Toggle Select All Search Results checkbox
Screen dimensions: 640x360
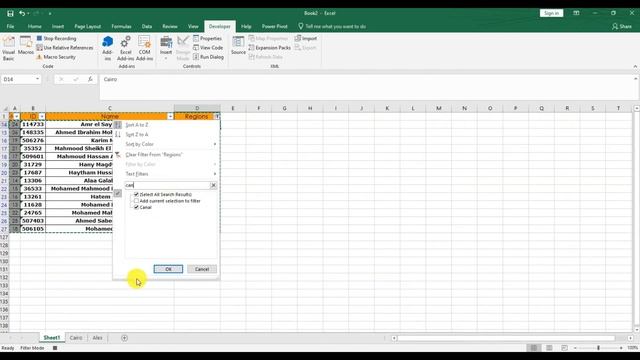coord(136,195)
